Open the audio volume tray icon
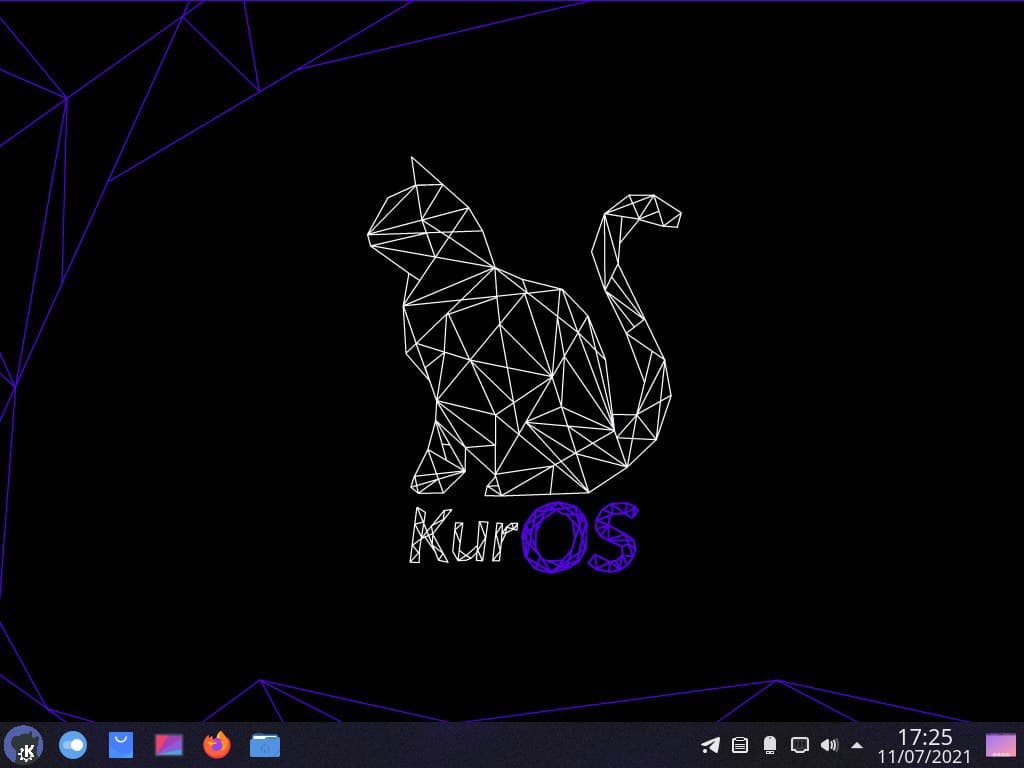Viewport: 1024px width, 768px height. (829, 745)
